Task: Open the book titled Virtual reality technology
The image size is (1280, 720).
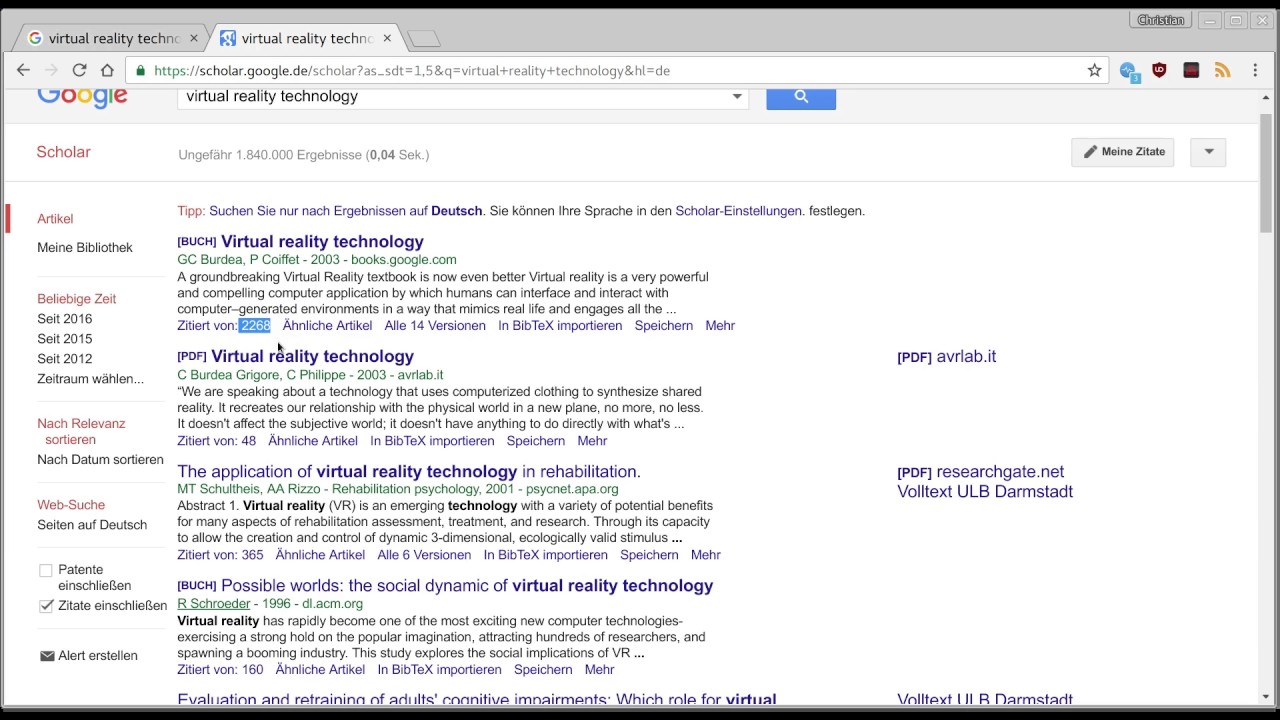Action: tap(322, 242)
